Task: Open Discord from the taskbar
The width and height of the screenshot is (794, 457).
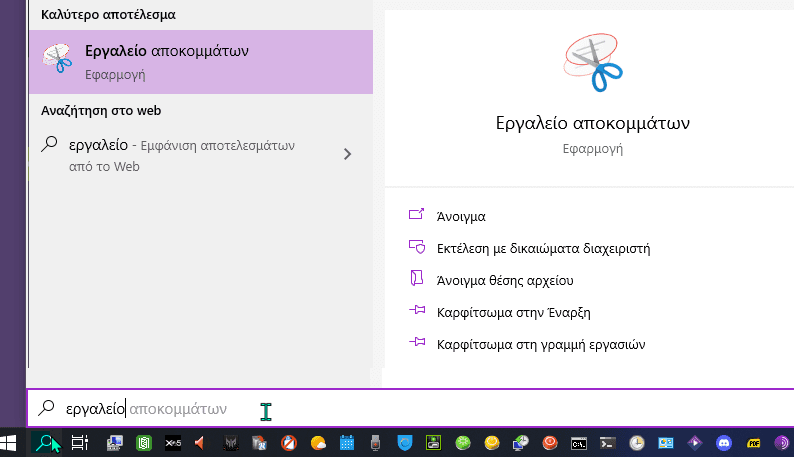Action: point(724,443)
